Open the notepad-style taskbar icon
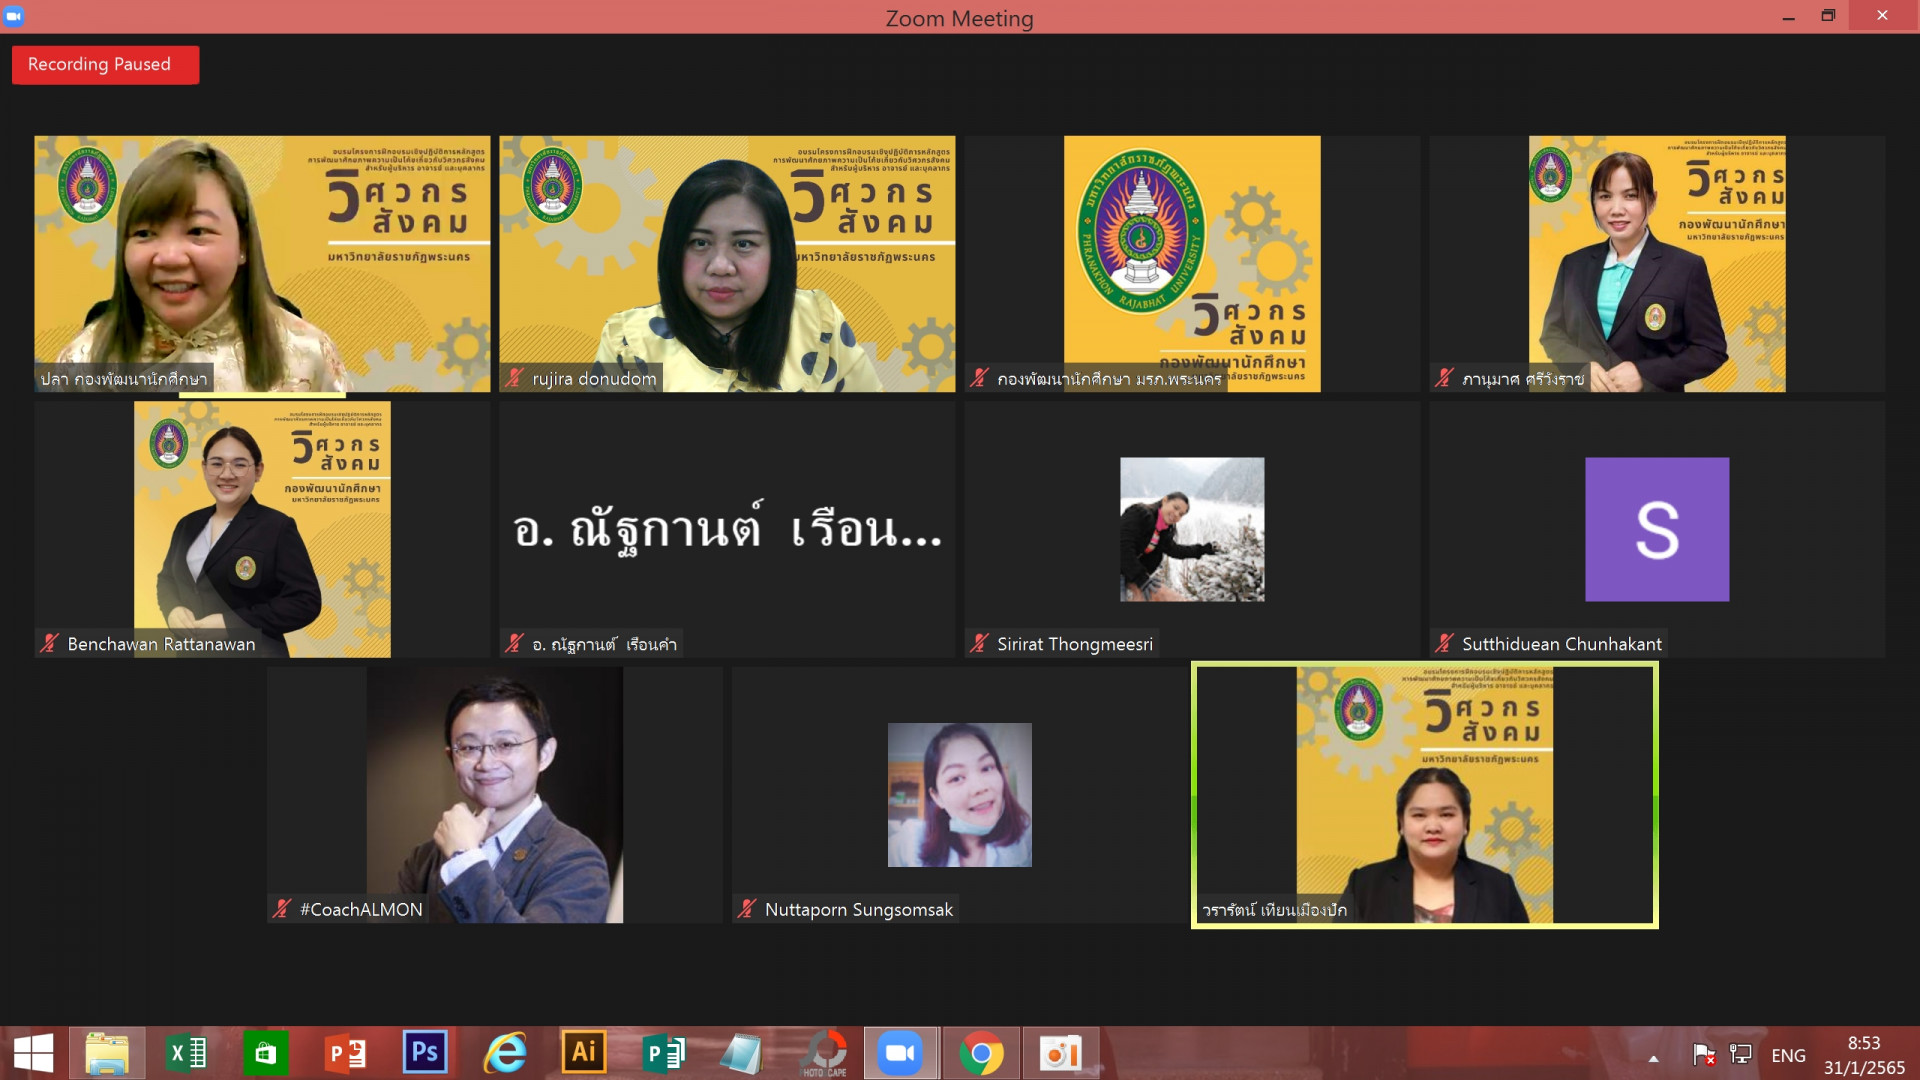1920x1080 pixels. [742, 1053]
